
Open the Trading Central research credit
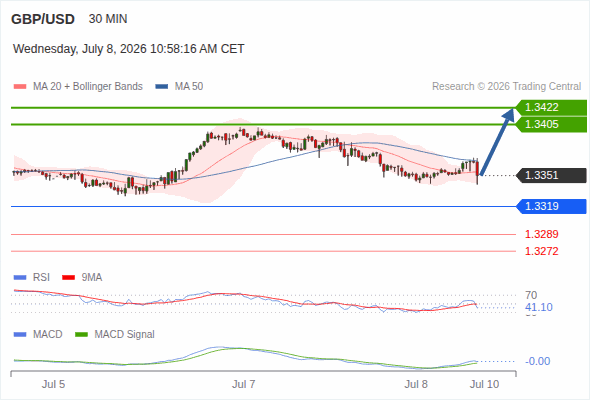(506, 87)
